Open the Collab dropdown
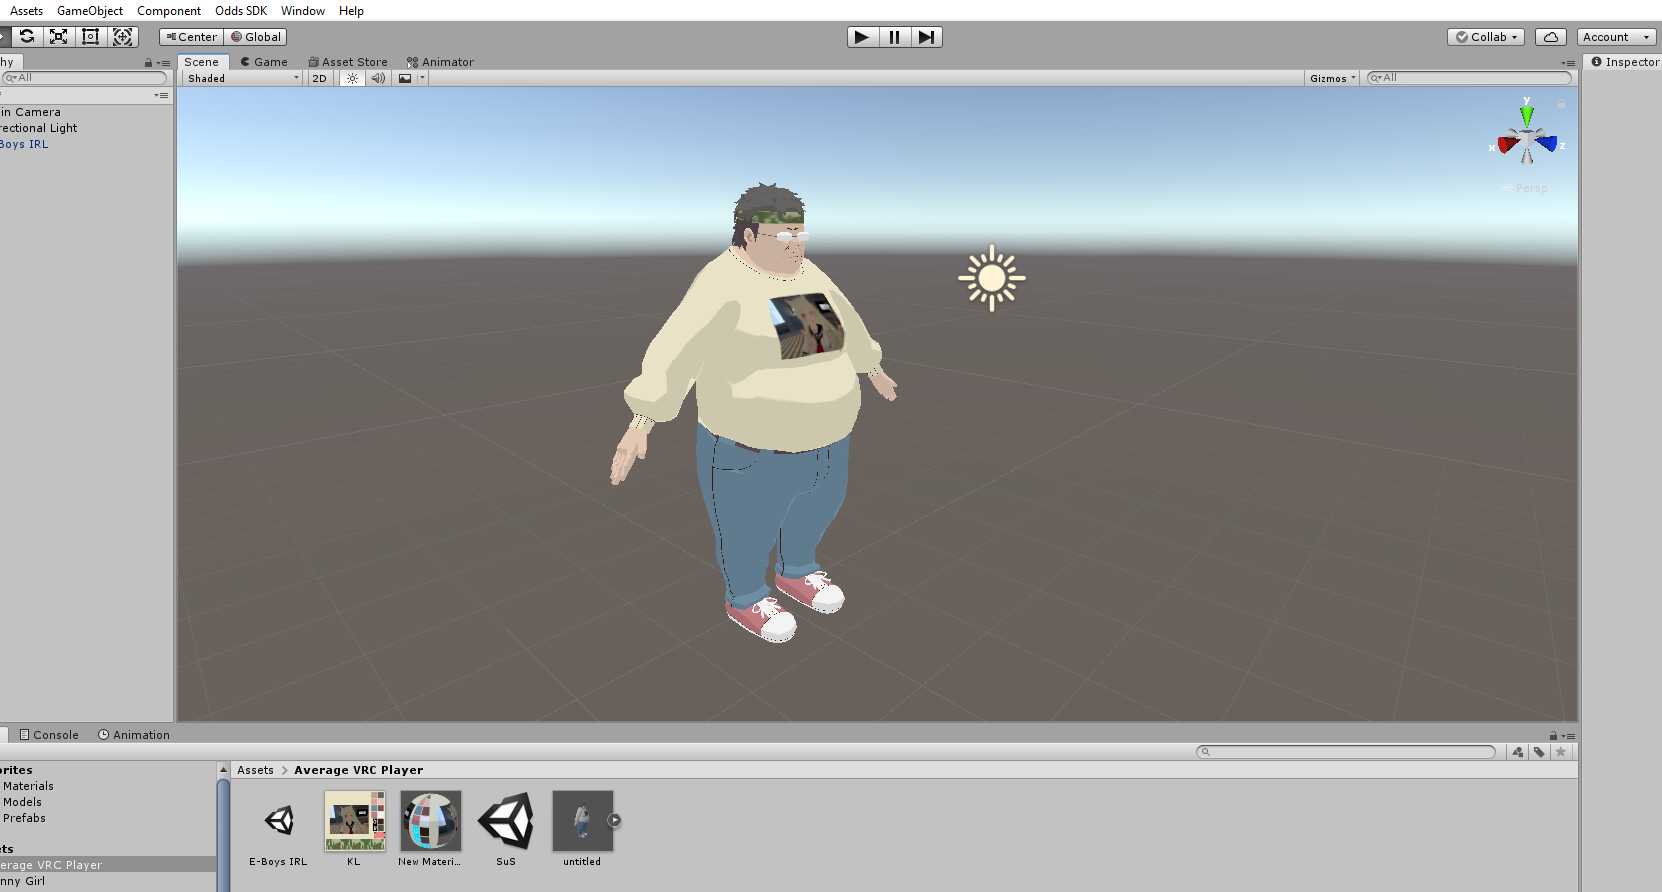Screen dimensions: 1662x892 click(1486, 37)
